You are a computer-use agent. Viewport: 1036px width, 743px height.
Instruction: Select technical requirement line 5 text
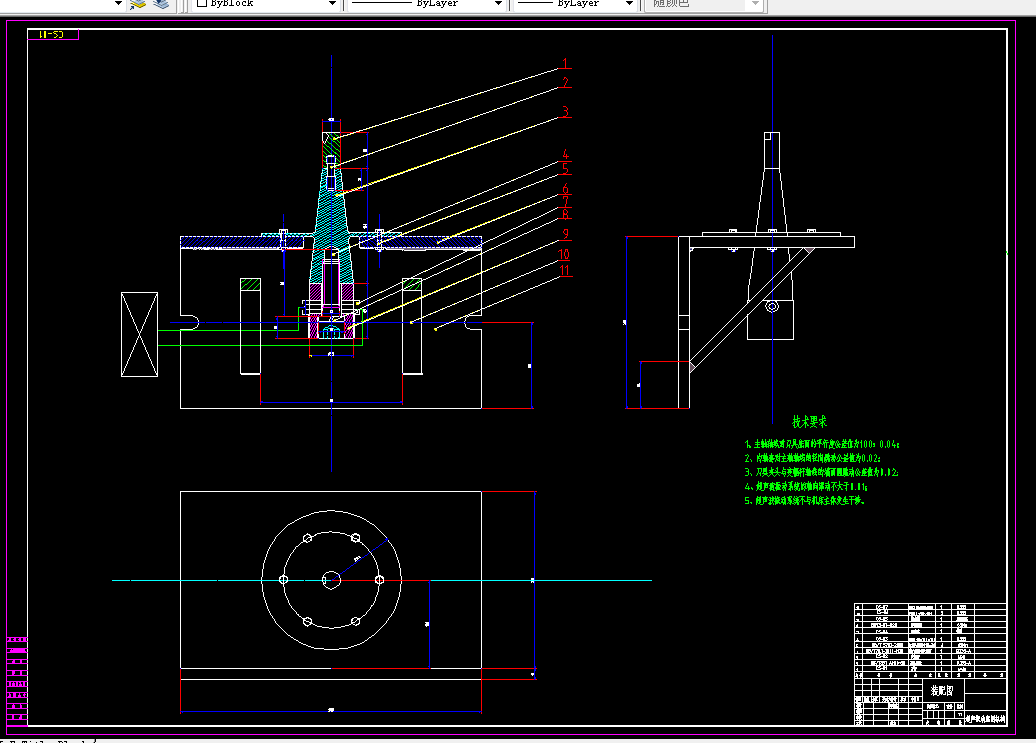(805, 501)
